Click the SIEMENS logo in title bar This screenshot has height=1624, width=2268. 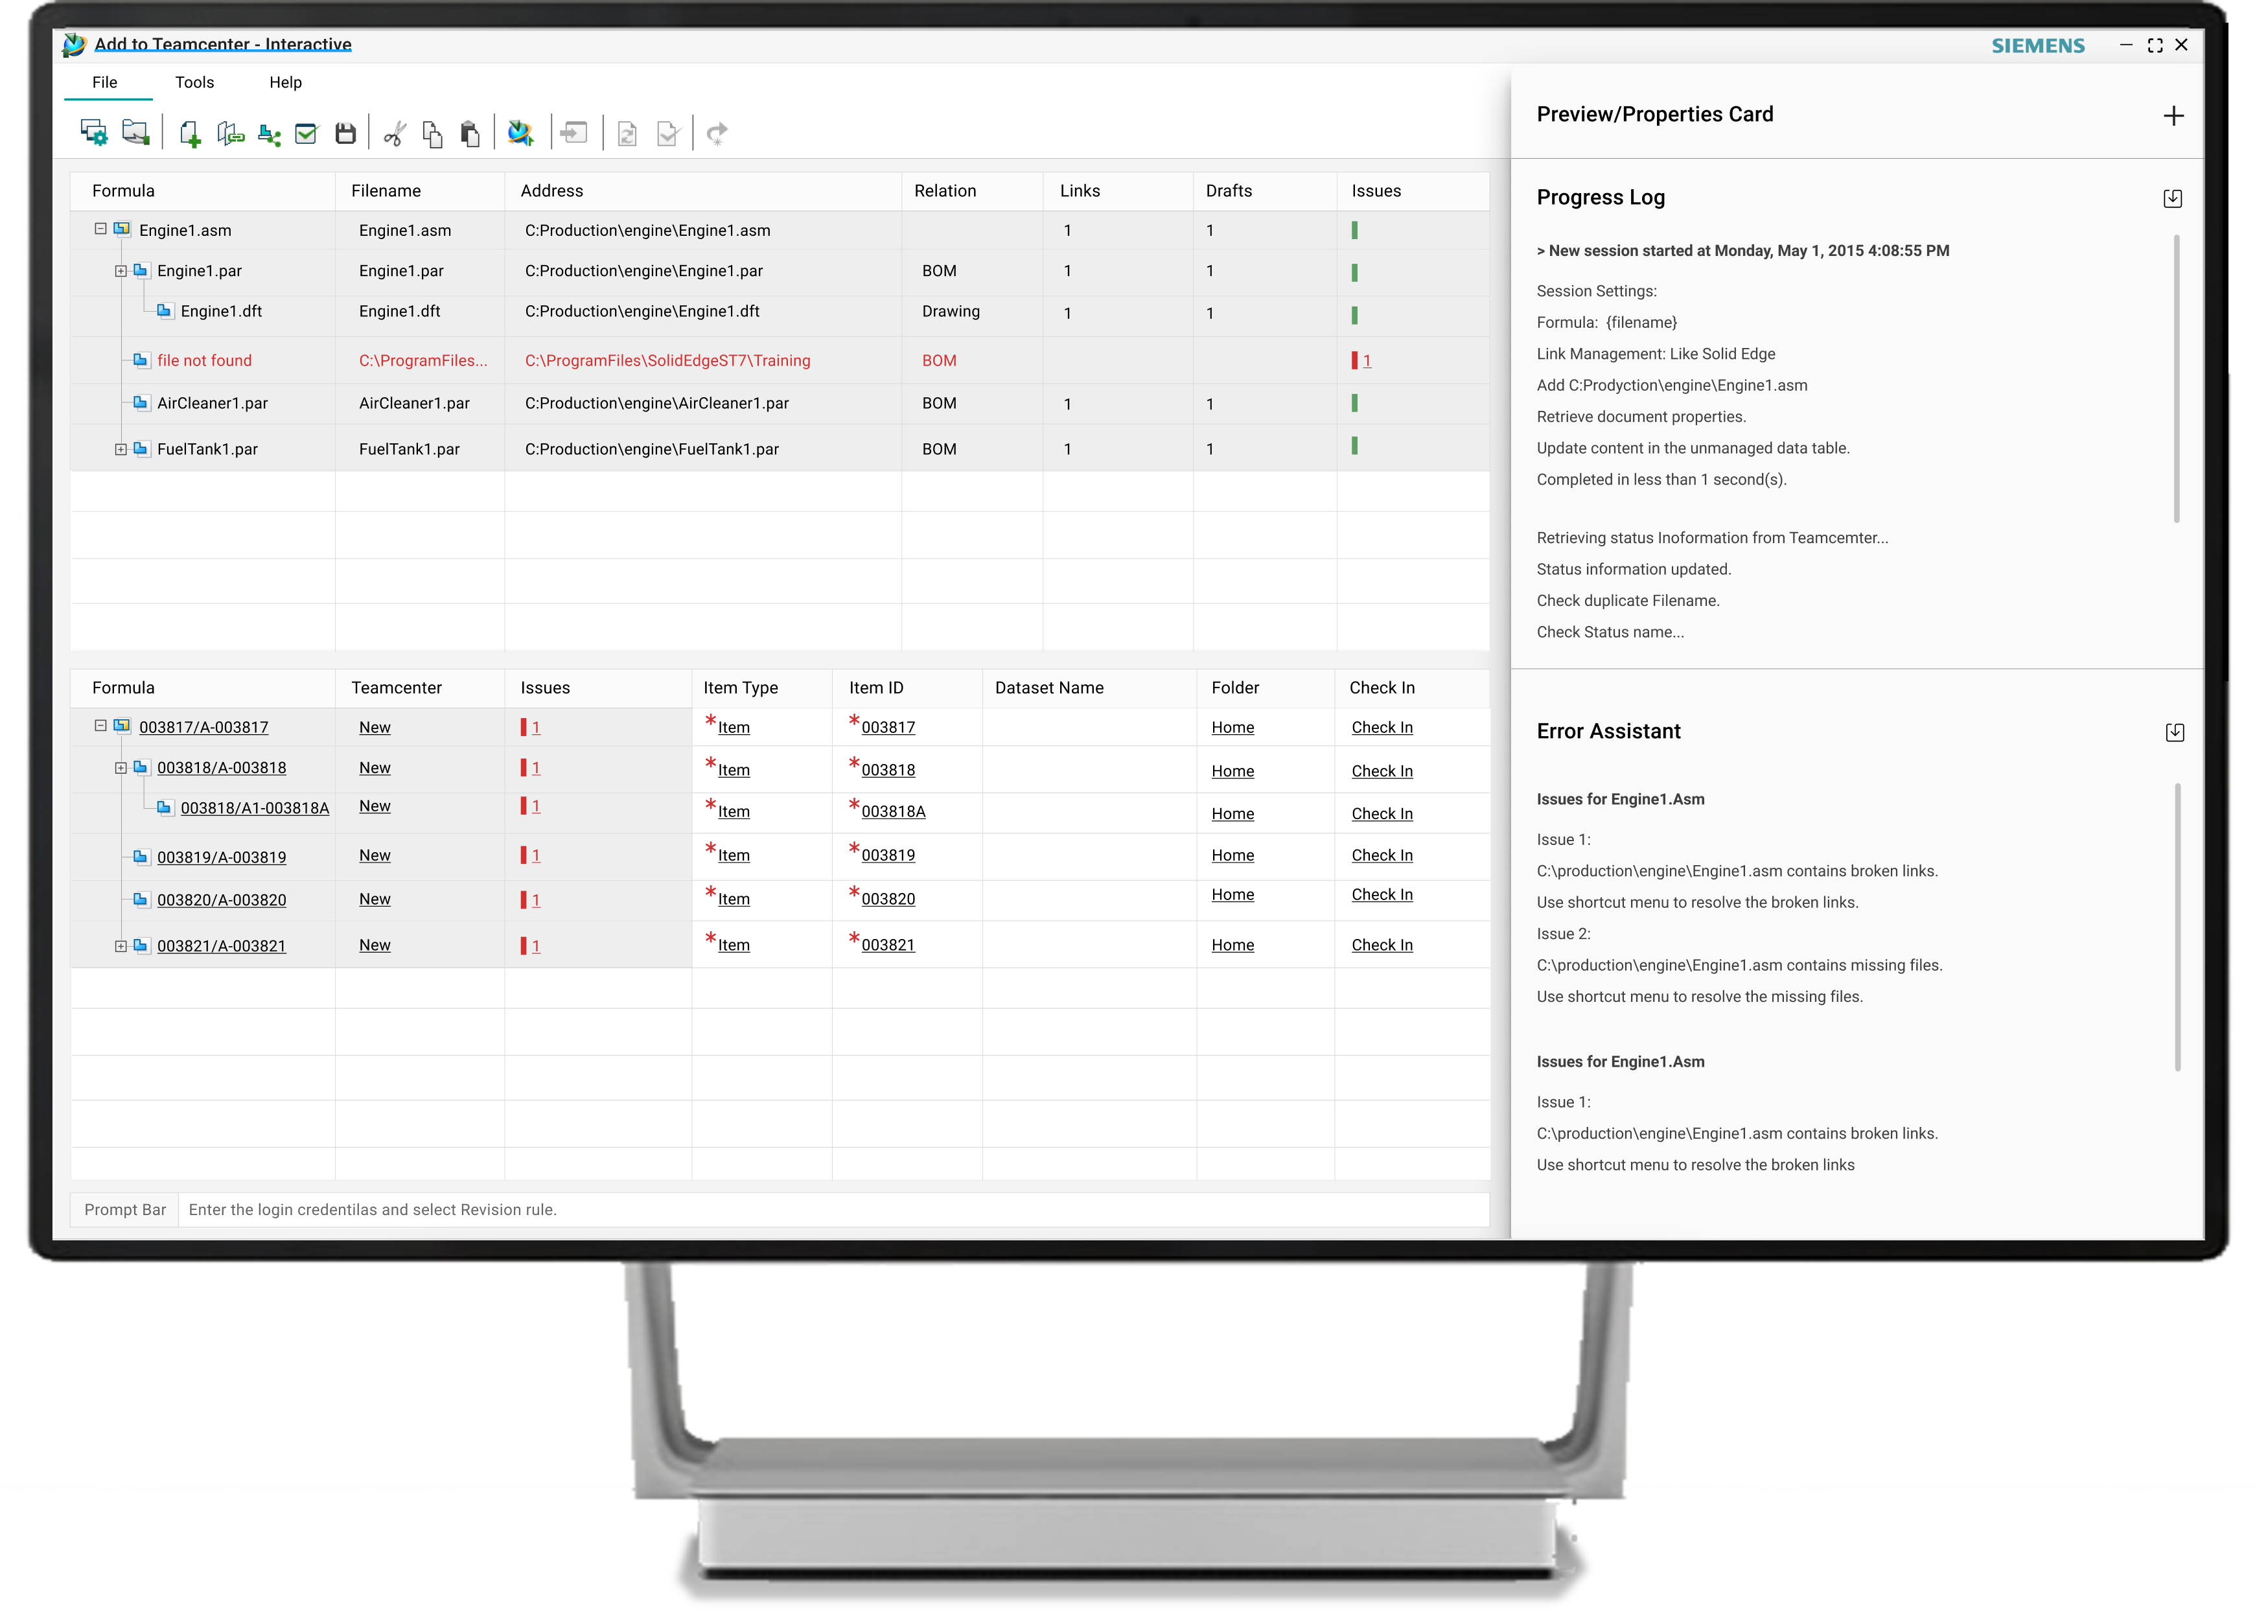point(2037,45)
